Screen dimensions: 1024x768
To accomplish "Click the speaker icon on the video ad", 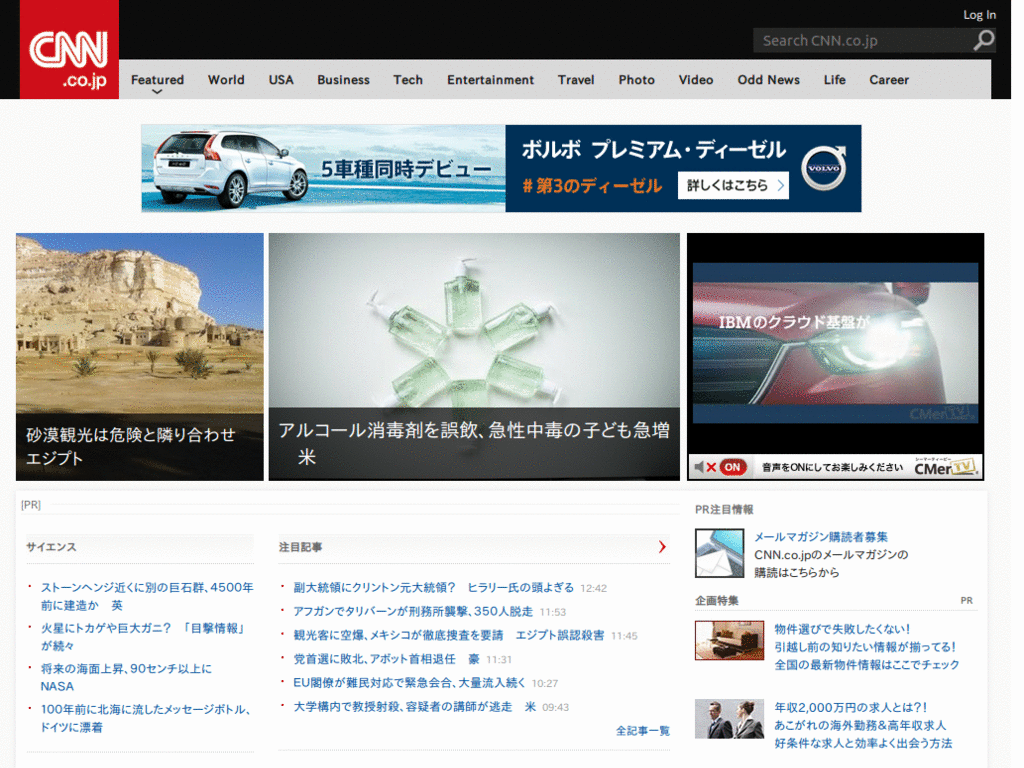I will point(700,465).
